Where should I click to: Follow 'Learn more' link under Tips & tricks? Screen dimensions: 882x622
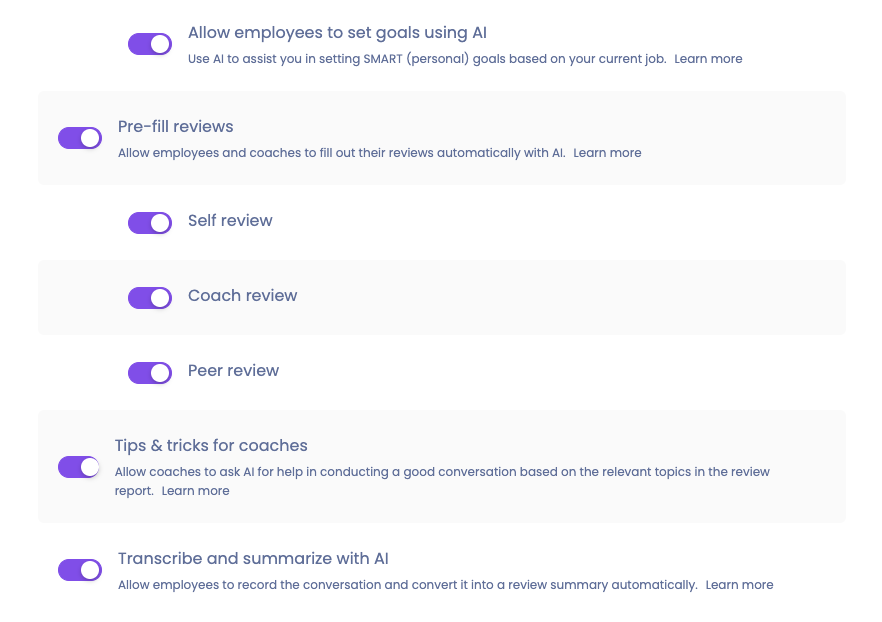195,491
